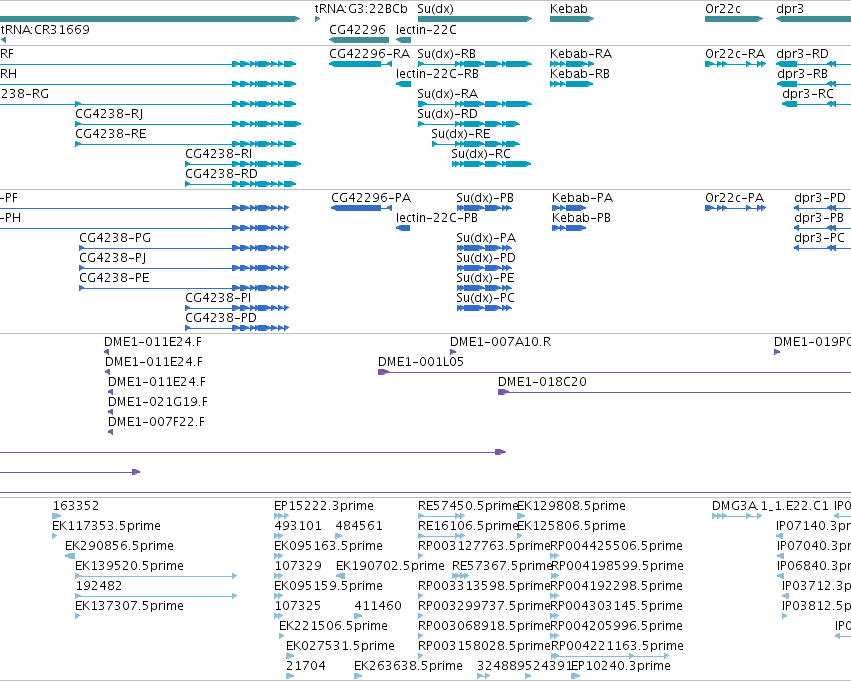Click the dpr3 gene label
This screenshot has height=681, width=851.
[790, 9]
